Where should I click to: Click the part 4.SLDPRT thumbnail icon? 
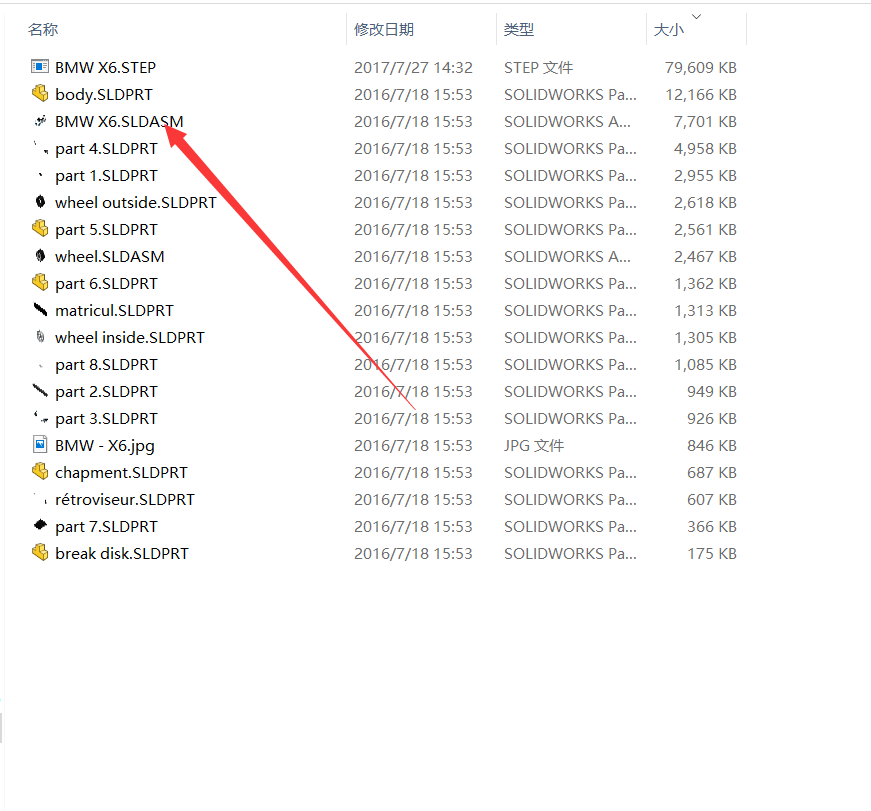[40, 148]
